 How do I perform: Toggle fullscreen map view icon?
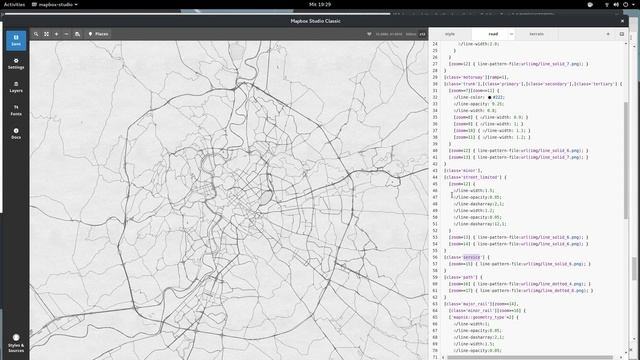[46, 34]
